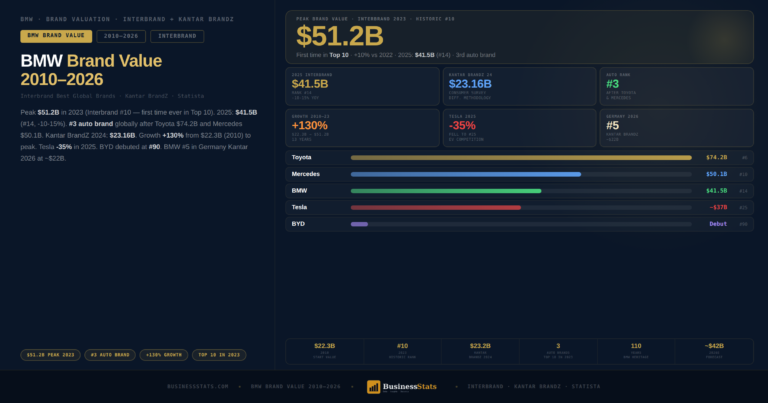Click the 110 years heritage stat

click(x=636, y=351)
